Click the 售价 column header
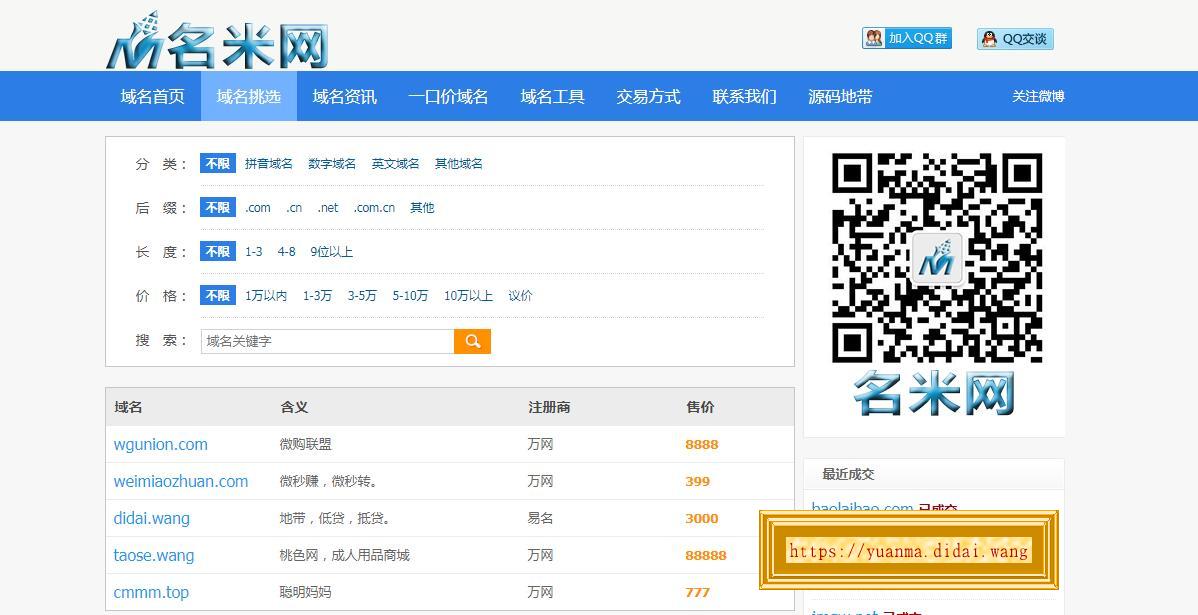 pyautogui.click(x=700, y=407)
